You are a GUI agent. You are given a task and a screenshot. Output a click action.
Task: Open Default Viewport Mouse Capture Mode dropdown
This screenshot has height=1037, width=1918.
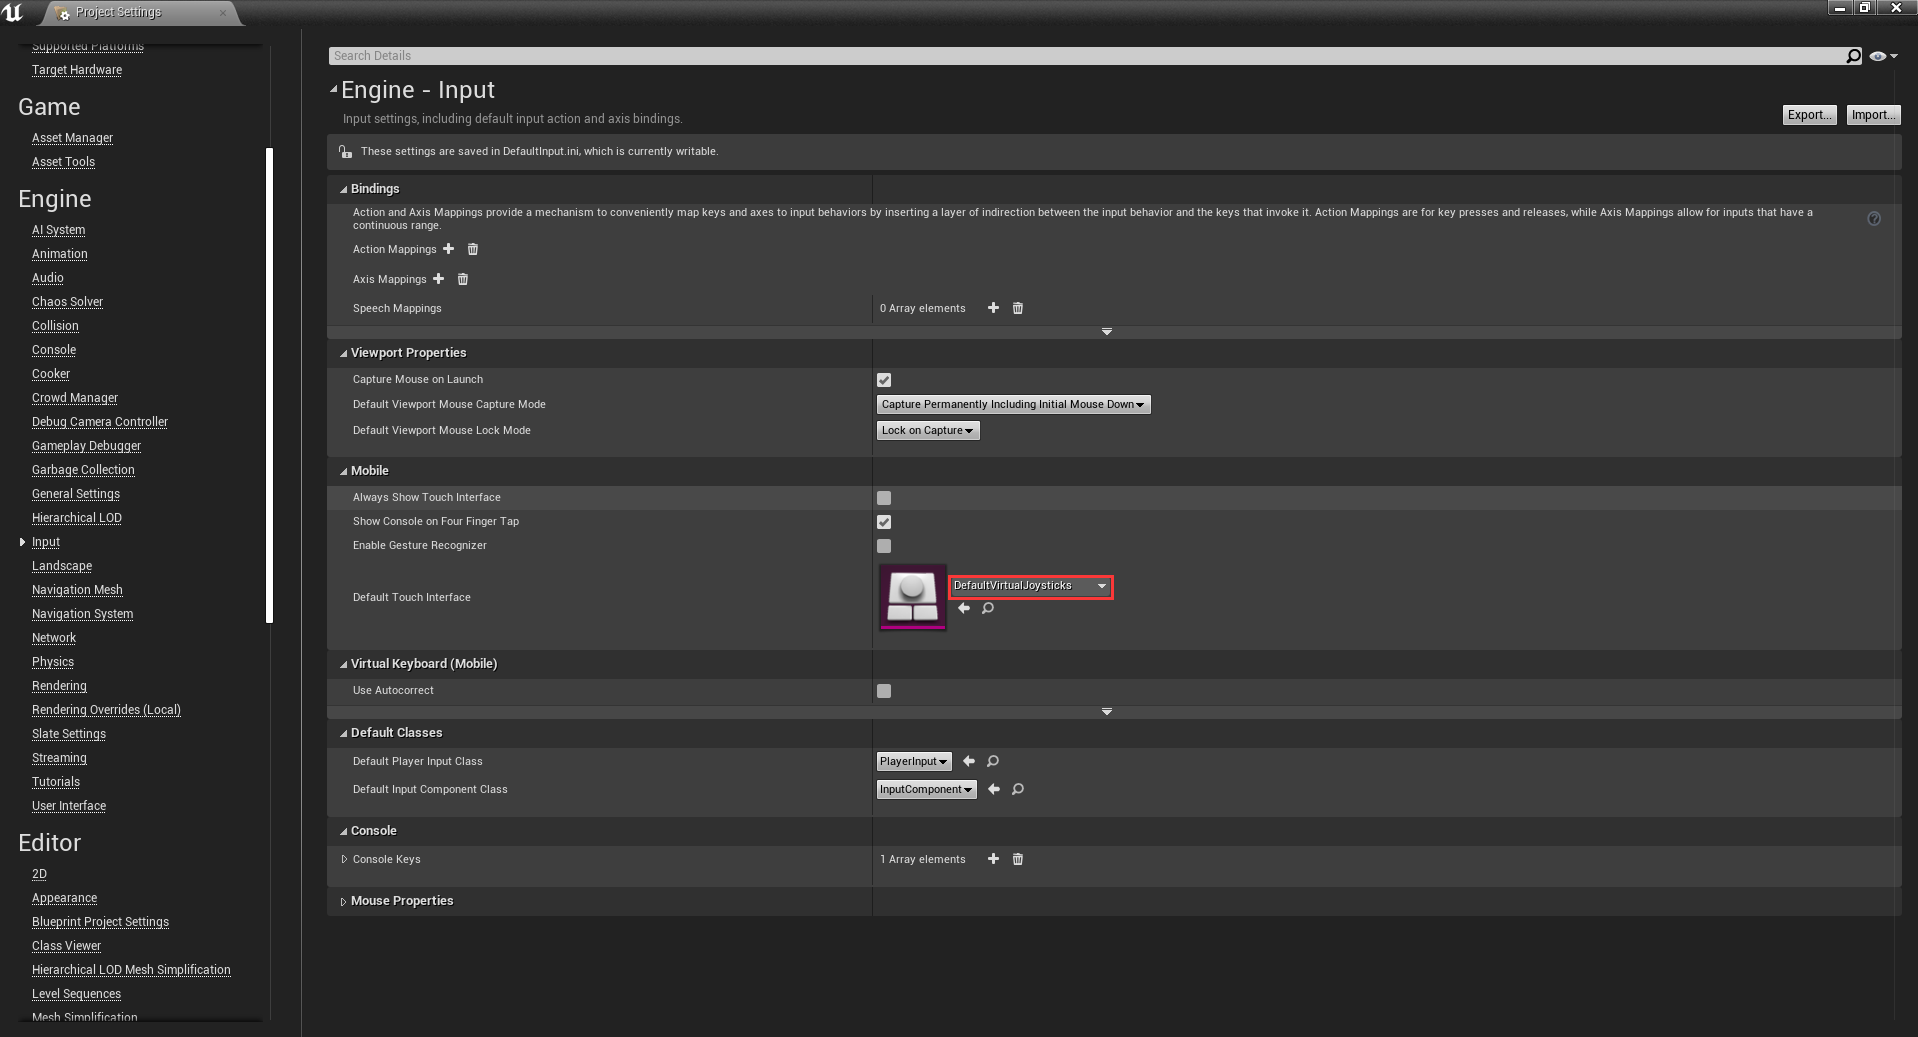[1013, 404]
